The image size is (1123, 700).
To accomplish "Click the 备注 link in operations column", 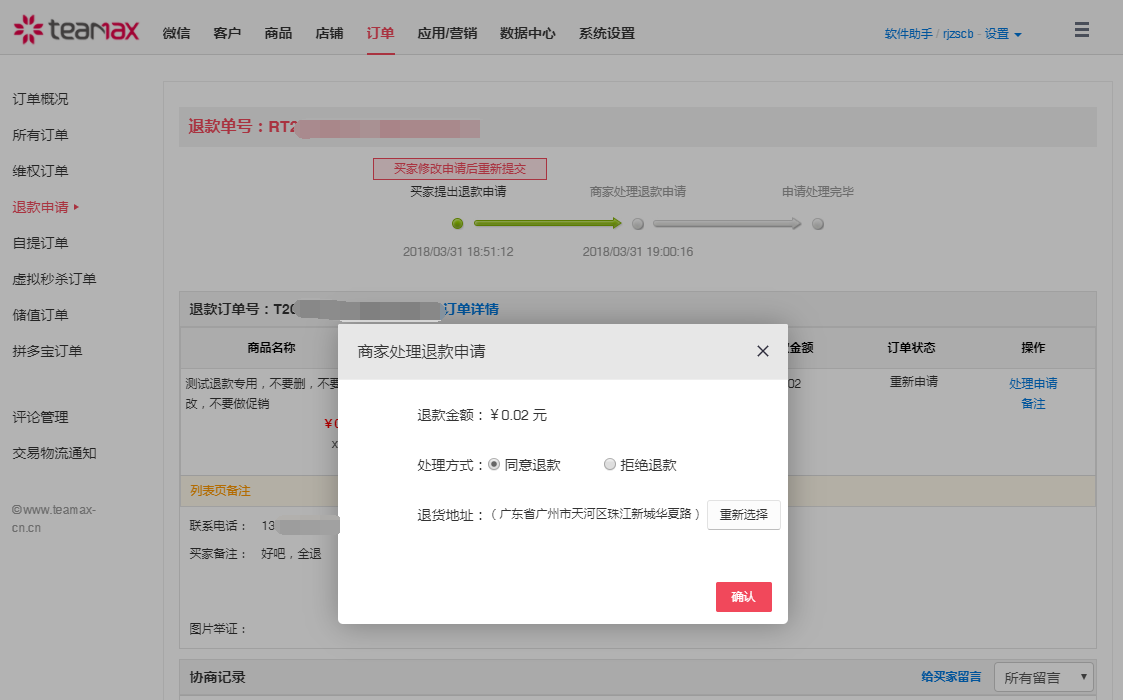I will click(1033, 404).
